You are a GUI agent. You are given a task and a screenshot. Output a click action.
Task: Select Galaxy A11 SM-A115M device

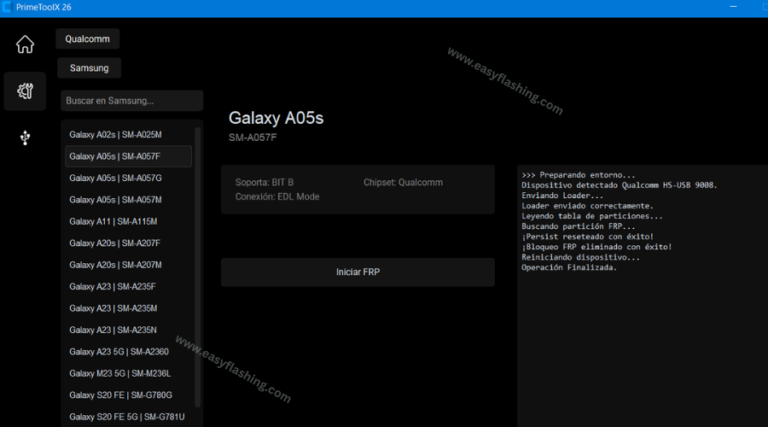128,221
